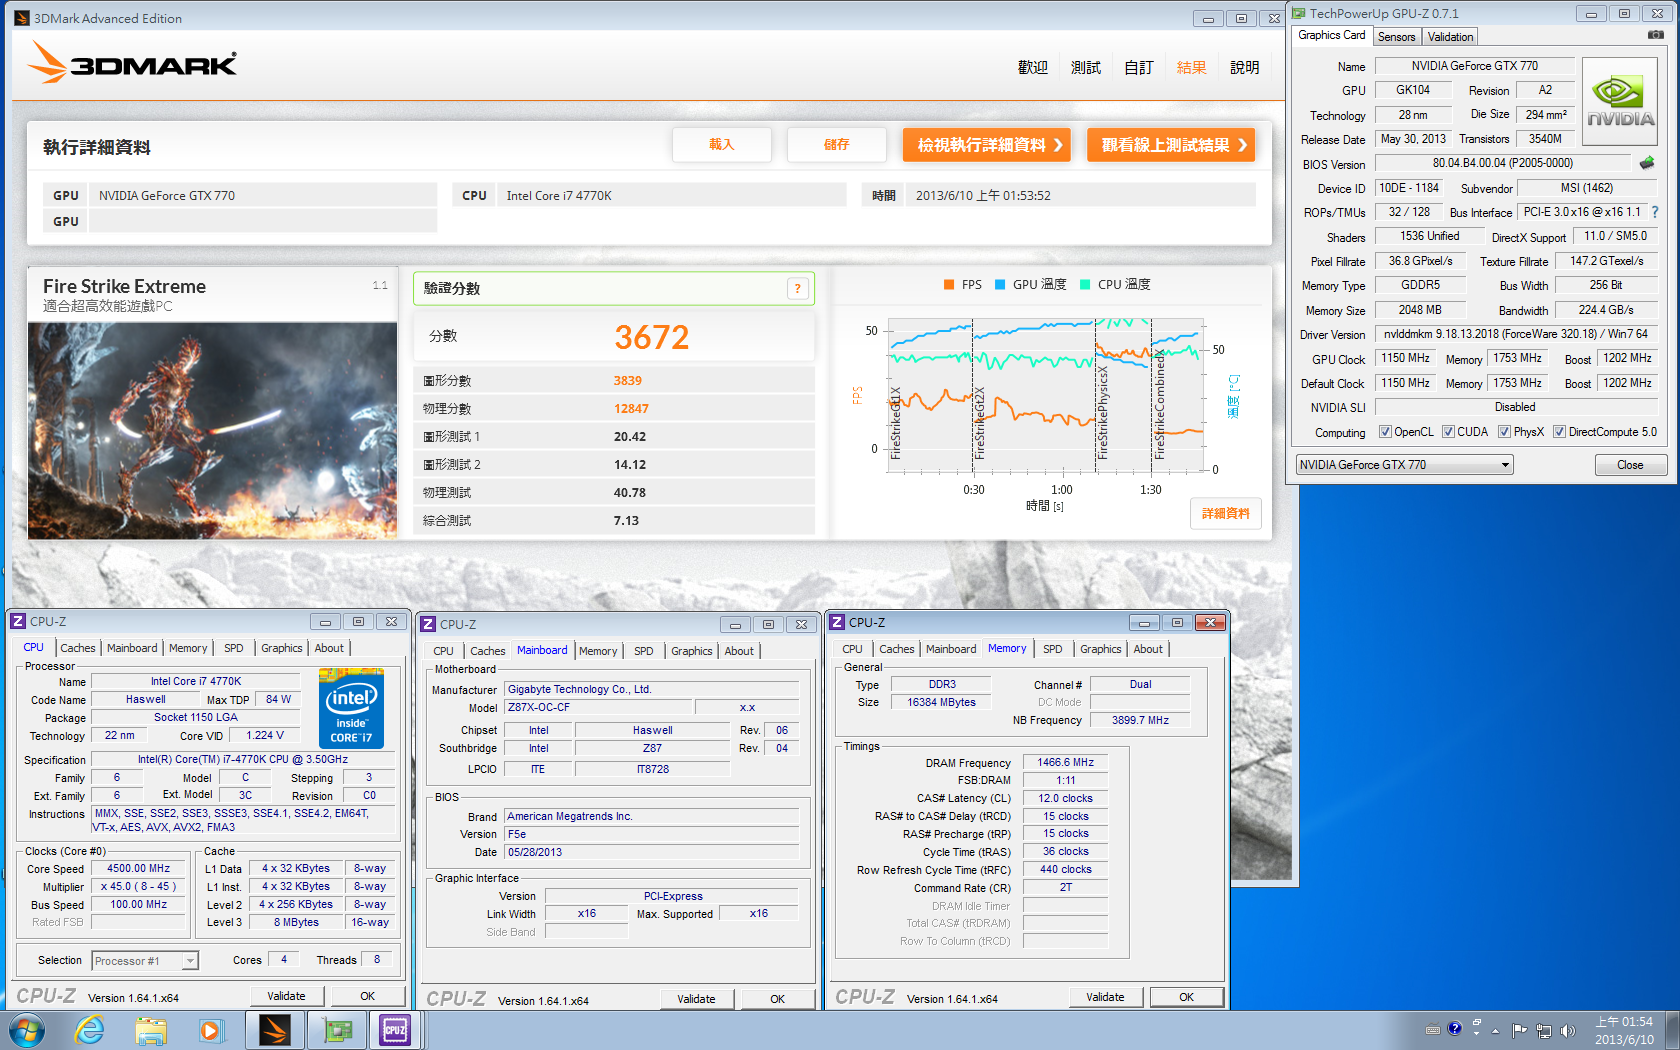Click the Intel Core i7 logo in CPU-Z

(351, 709)
